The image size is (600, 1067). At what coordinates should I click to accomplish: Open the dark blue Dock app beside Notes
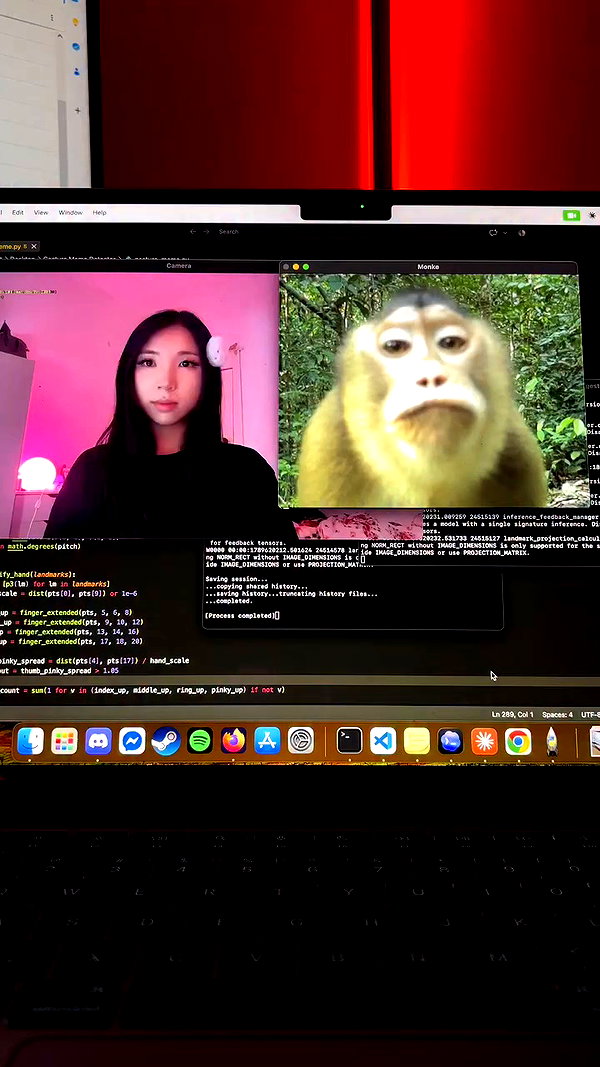click(x=450, y=740)
